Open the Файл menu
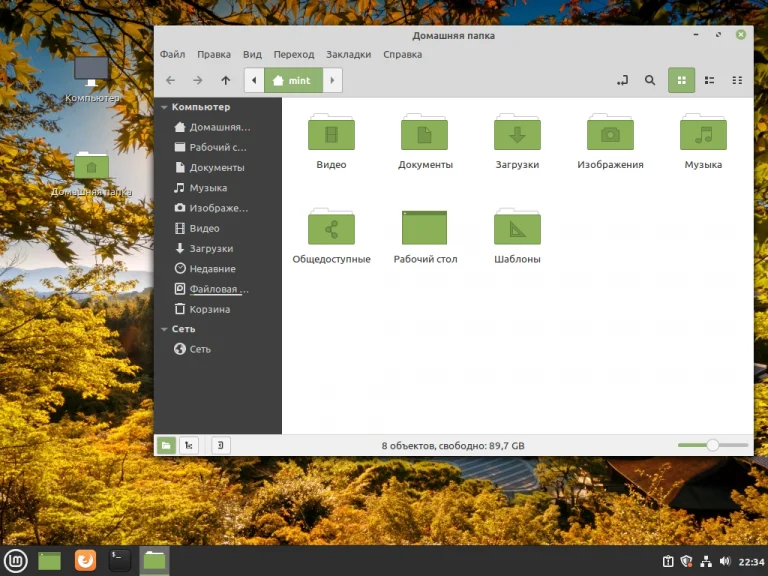Screen dimensions: 768x576 (x=172, y=55)
